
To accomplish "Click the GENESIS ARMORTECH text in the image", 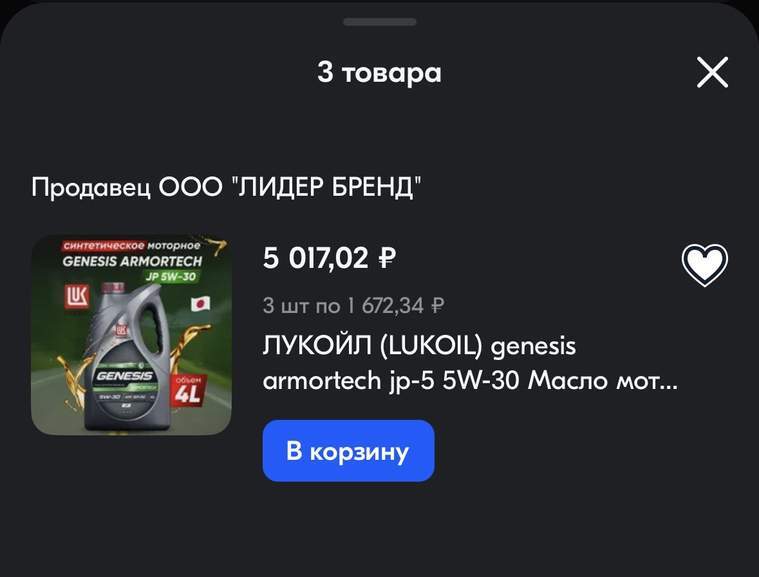I will [132, 261].
